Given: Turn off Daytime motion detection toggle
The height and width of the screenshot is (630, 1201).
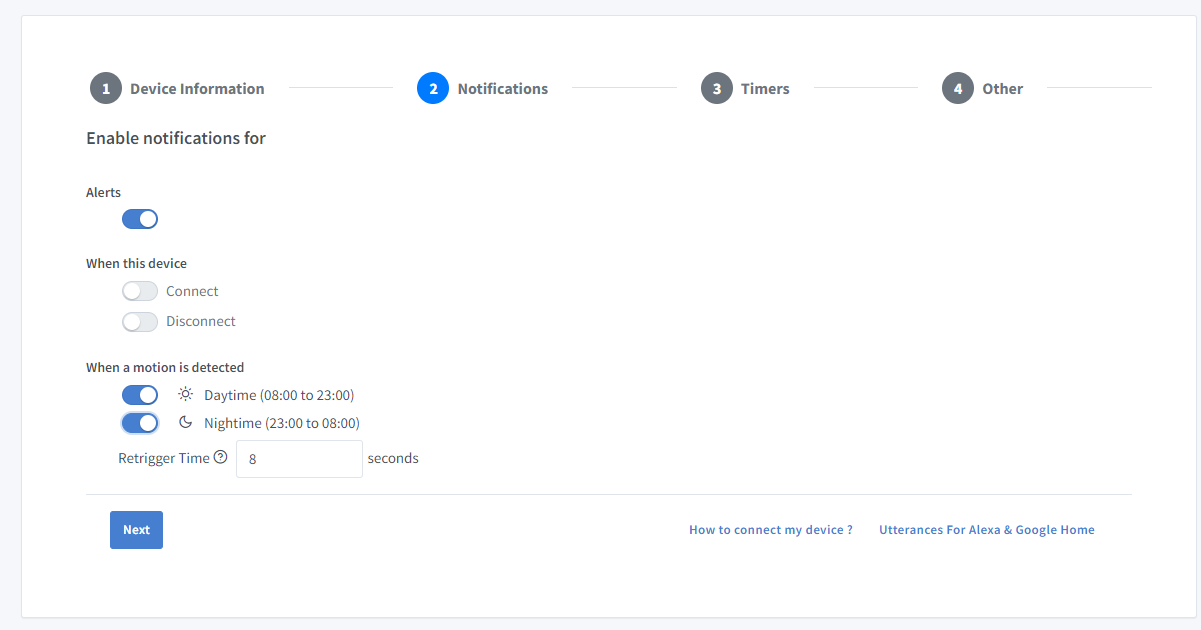Looking at the screenshot, I should (140, 395).
